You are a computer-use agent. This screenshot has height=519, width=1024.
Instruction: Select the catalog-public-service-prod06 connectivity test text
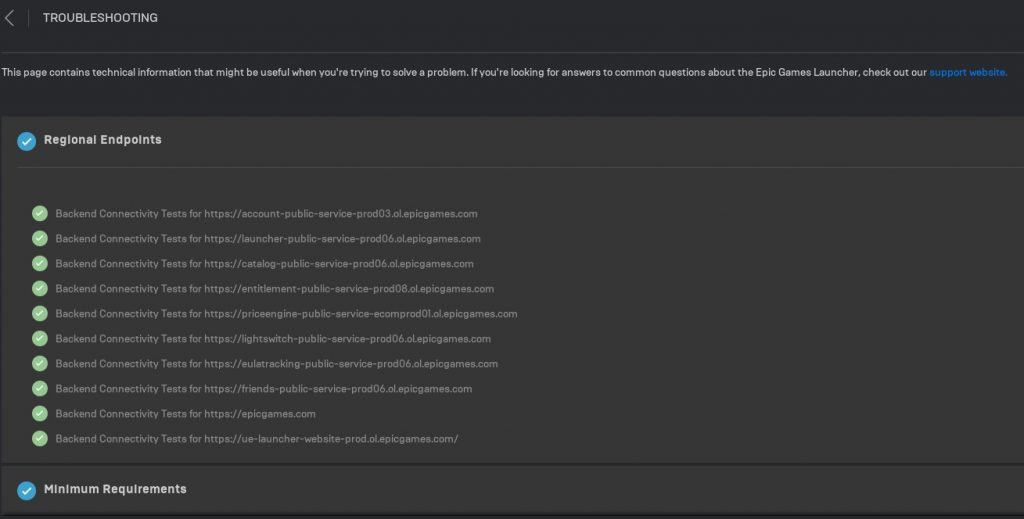(264, 264)
